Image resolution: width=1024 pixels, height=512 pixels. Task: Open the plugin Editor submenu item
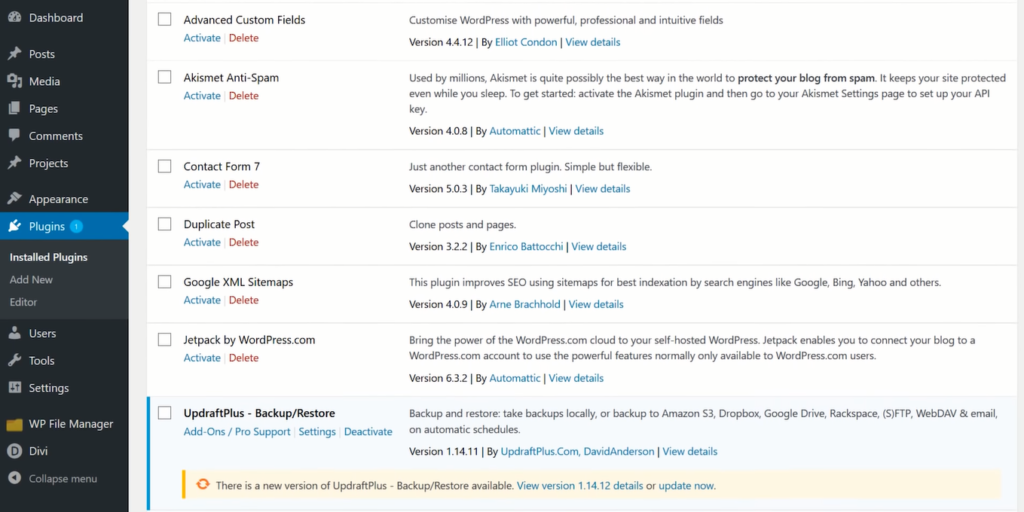(23, 302)
